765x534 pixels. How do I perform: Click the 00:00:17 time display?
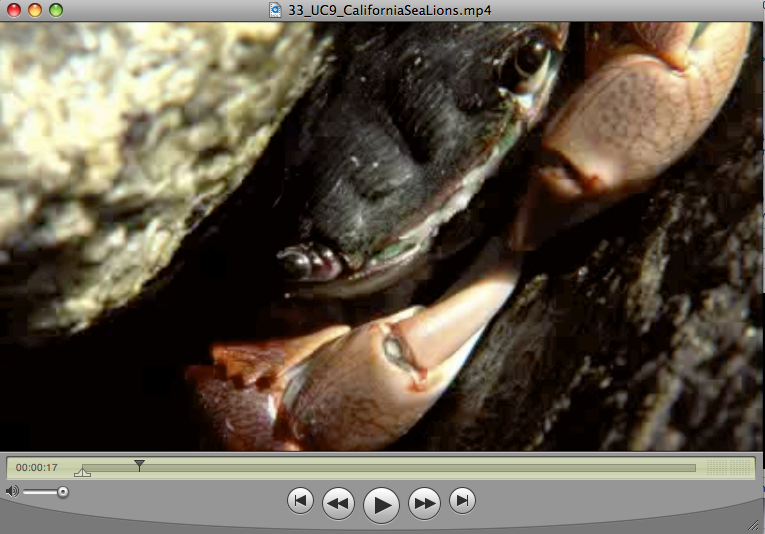click(37, 468)
